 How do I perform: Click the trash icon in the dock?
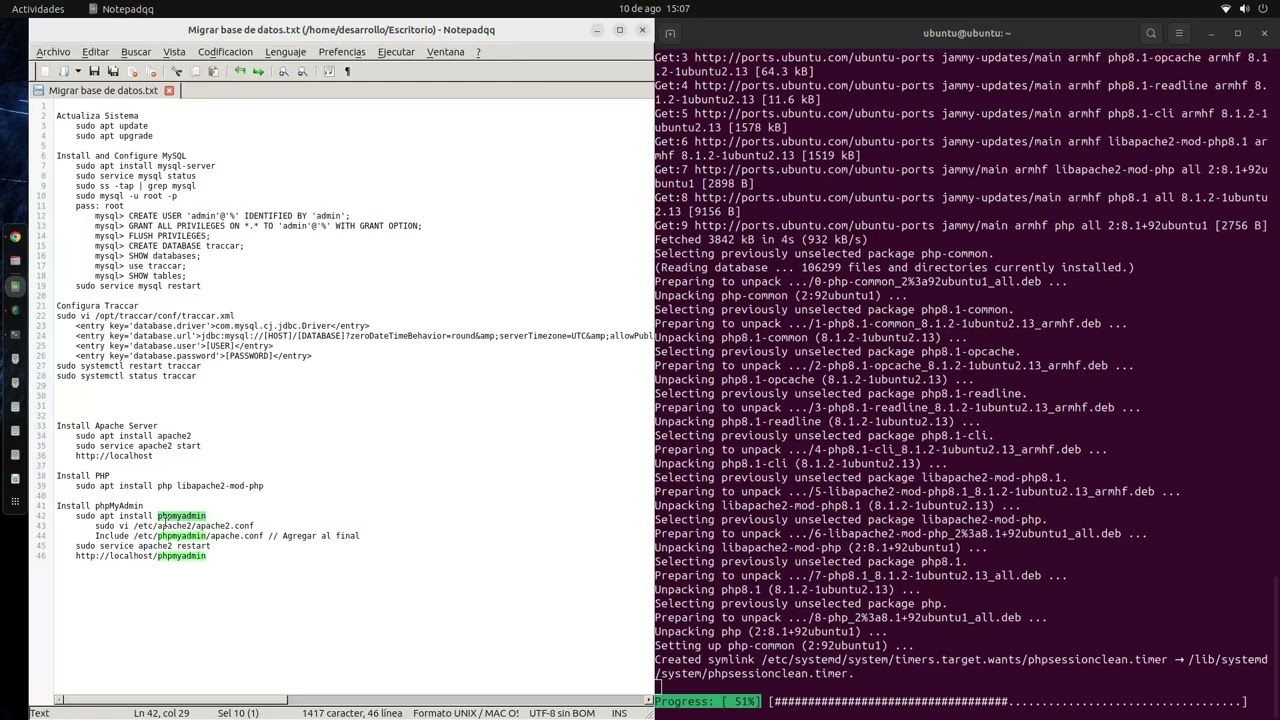click(15, 479)
